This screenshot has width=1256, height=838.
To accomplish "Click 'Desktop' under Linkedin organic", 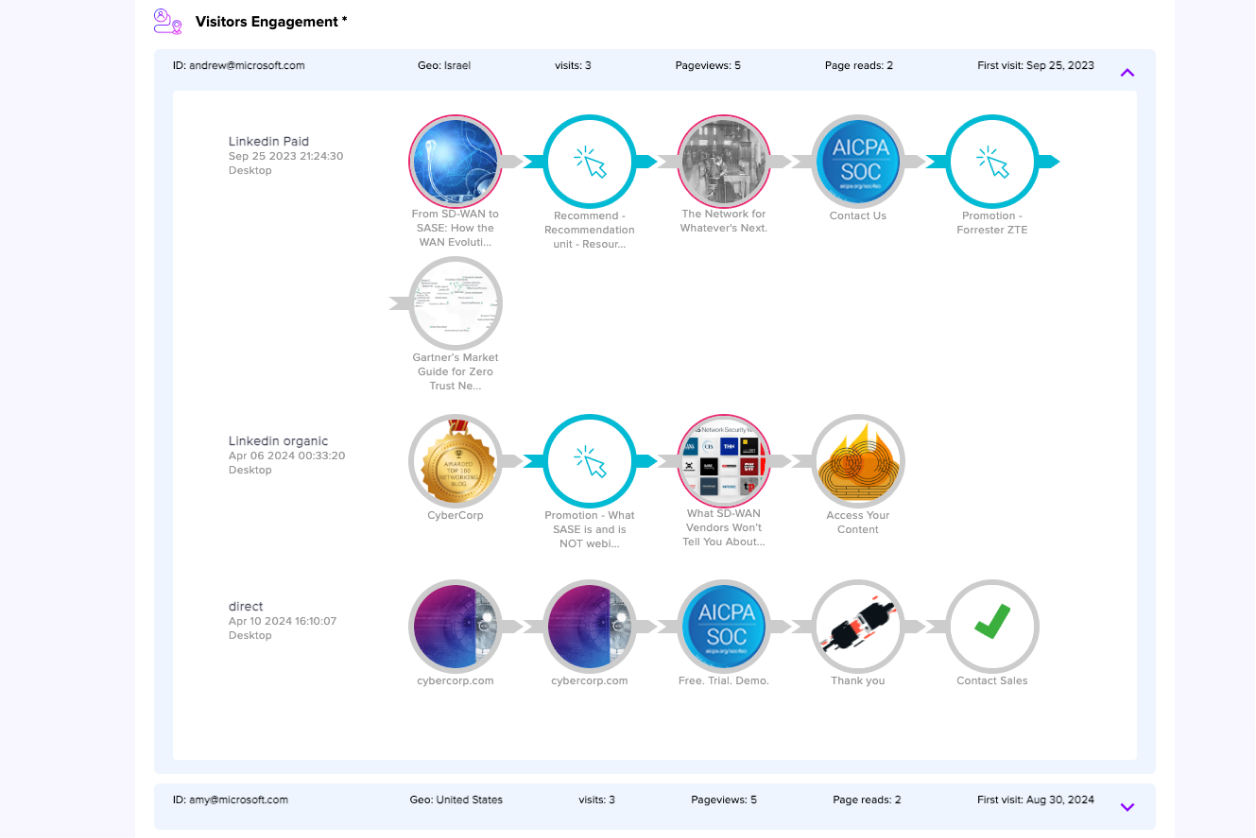I will point(250,470).
